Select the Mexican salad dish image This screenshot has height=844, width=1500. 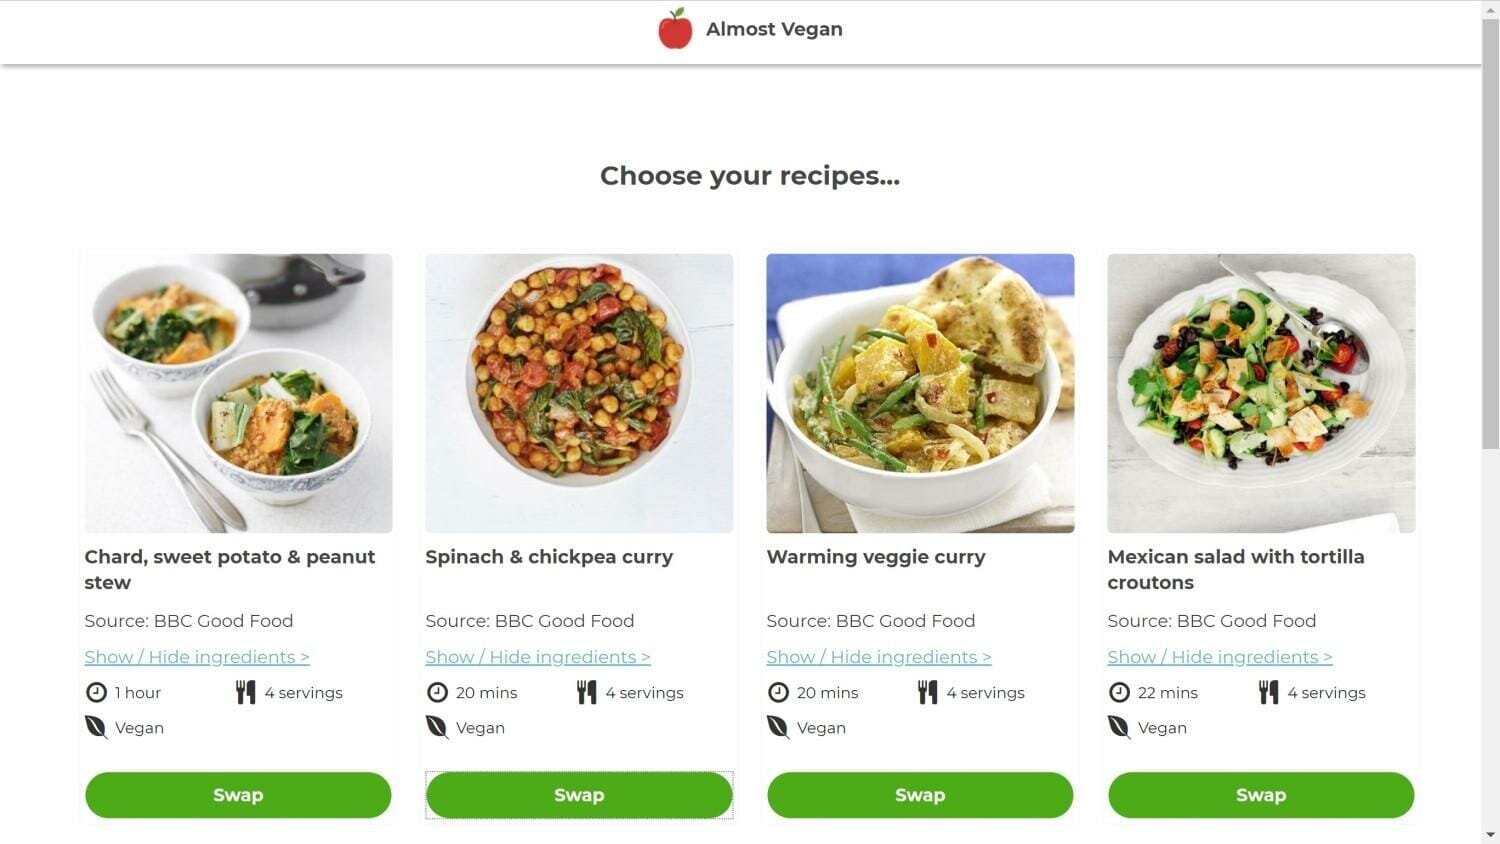coord(1261,393)
